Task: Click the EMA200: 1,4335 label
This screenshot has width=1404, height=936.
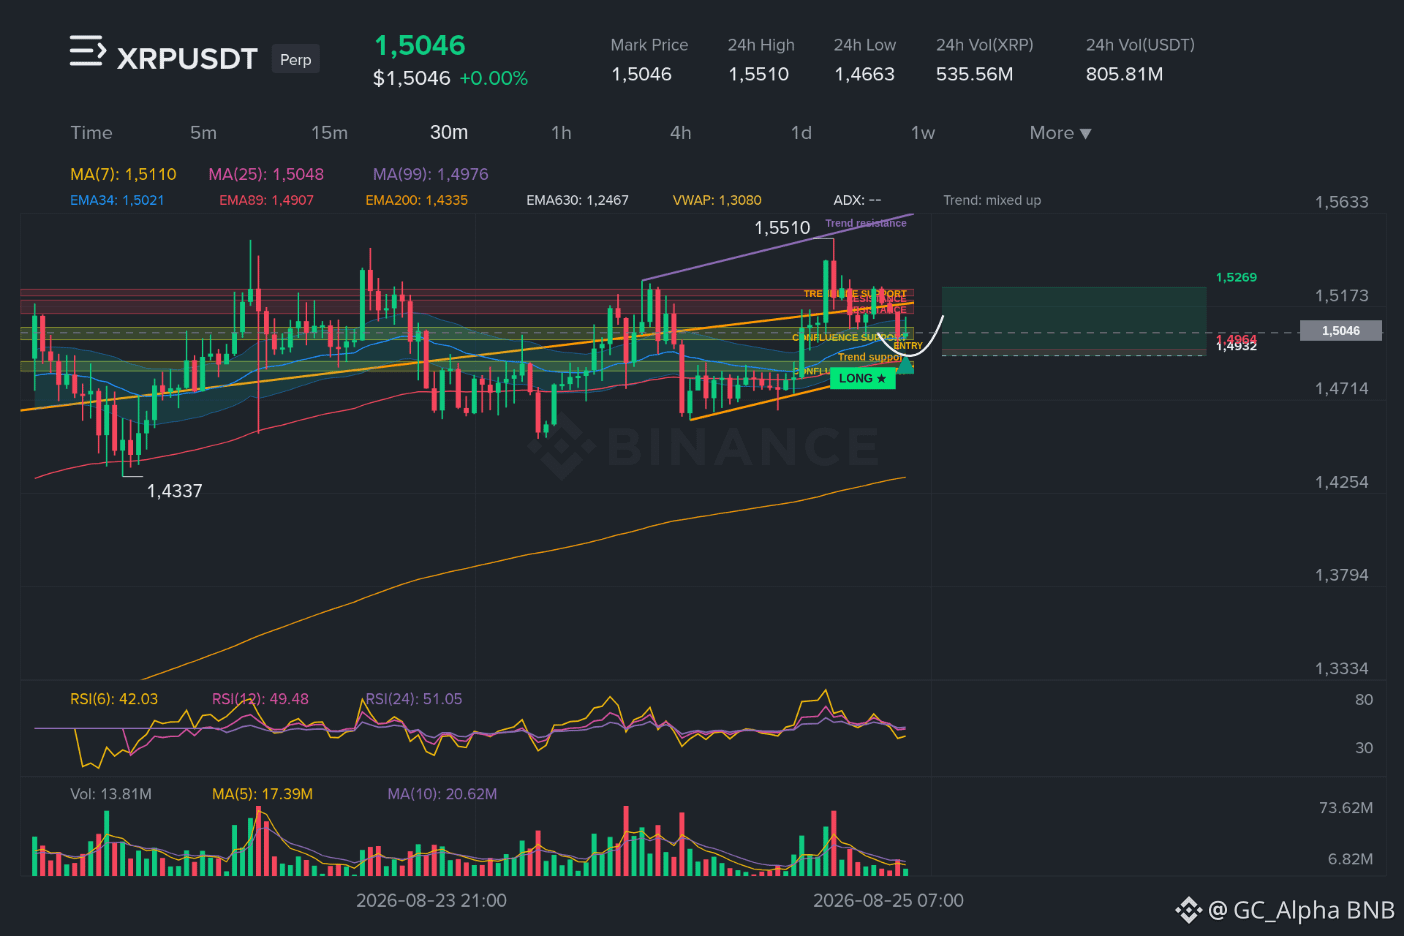Action: [416, 200]
